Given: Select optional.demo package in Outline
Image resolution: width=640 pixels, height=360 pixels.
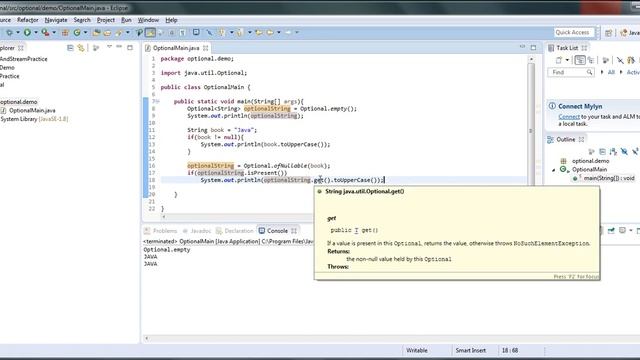Looking at the screenshot, I should [x=590, y=161].
